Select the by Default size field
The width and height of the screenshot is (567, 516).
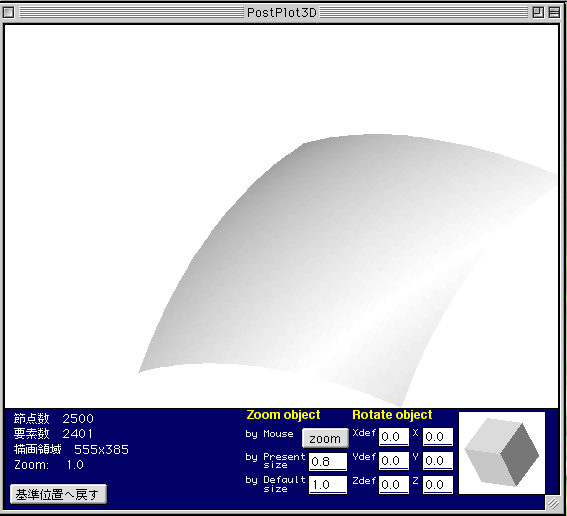(x=328, y=485)
